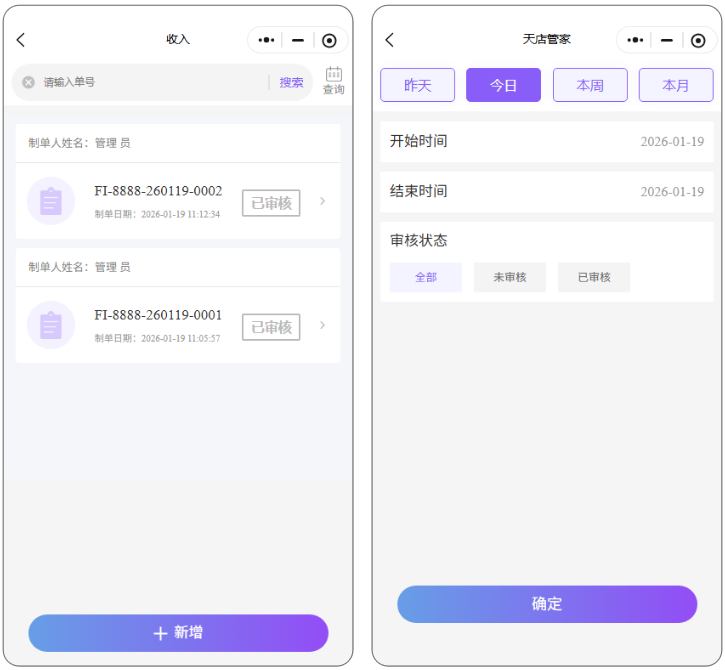Click back arrow on 天店管家 screen
The image size is (725, 670).
pyautogui.click(x=389, y=40)
